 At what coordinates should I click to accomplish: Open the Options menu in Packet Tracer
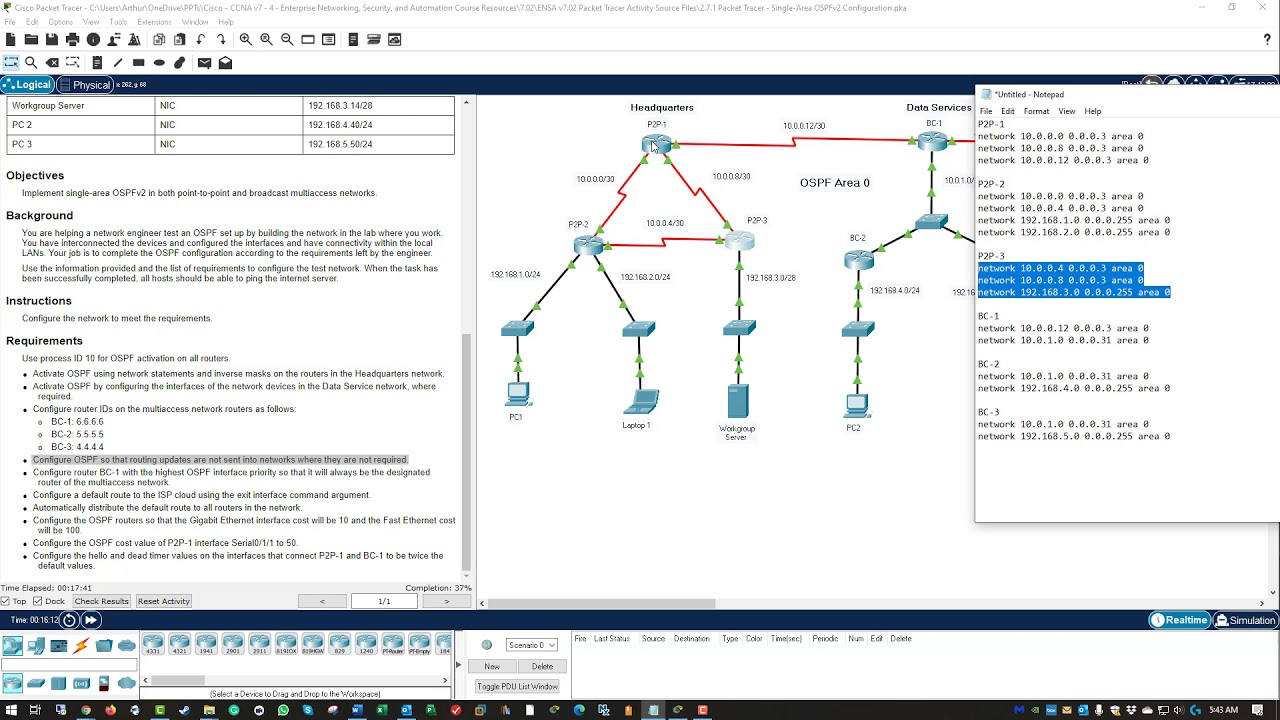tap(60, 22)
